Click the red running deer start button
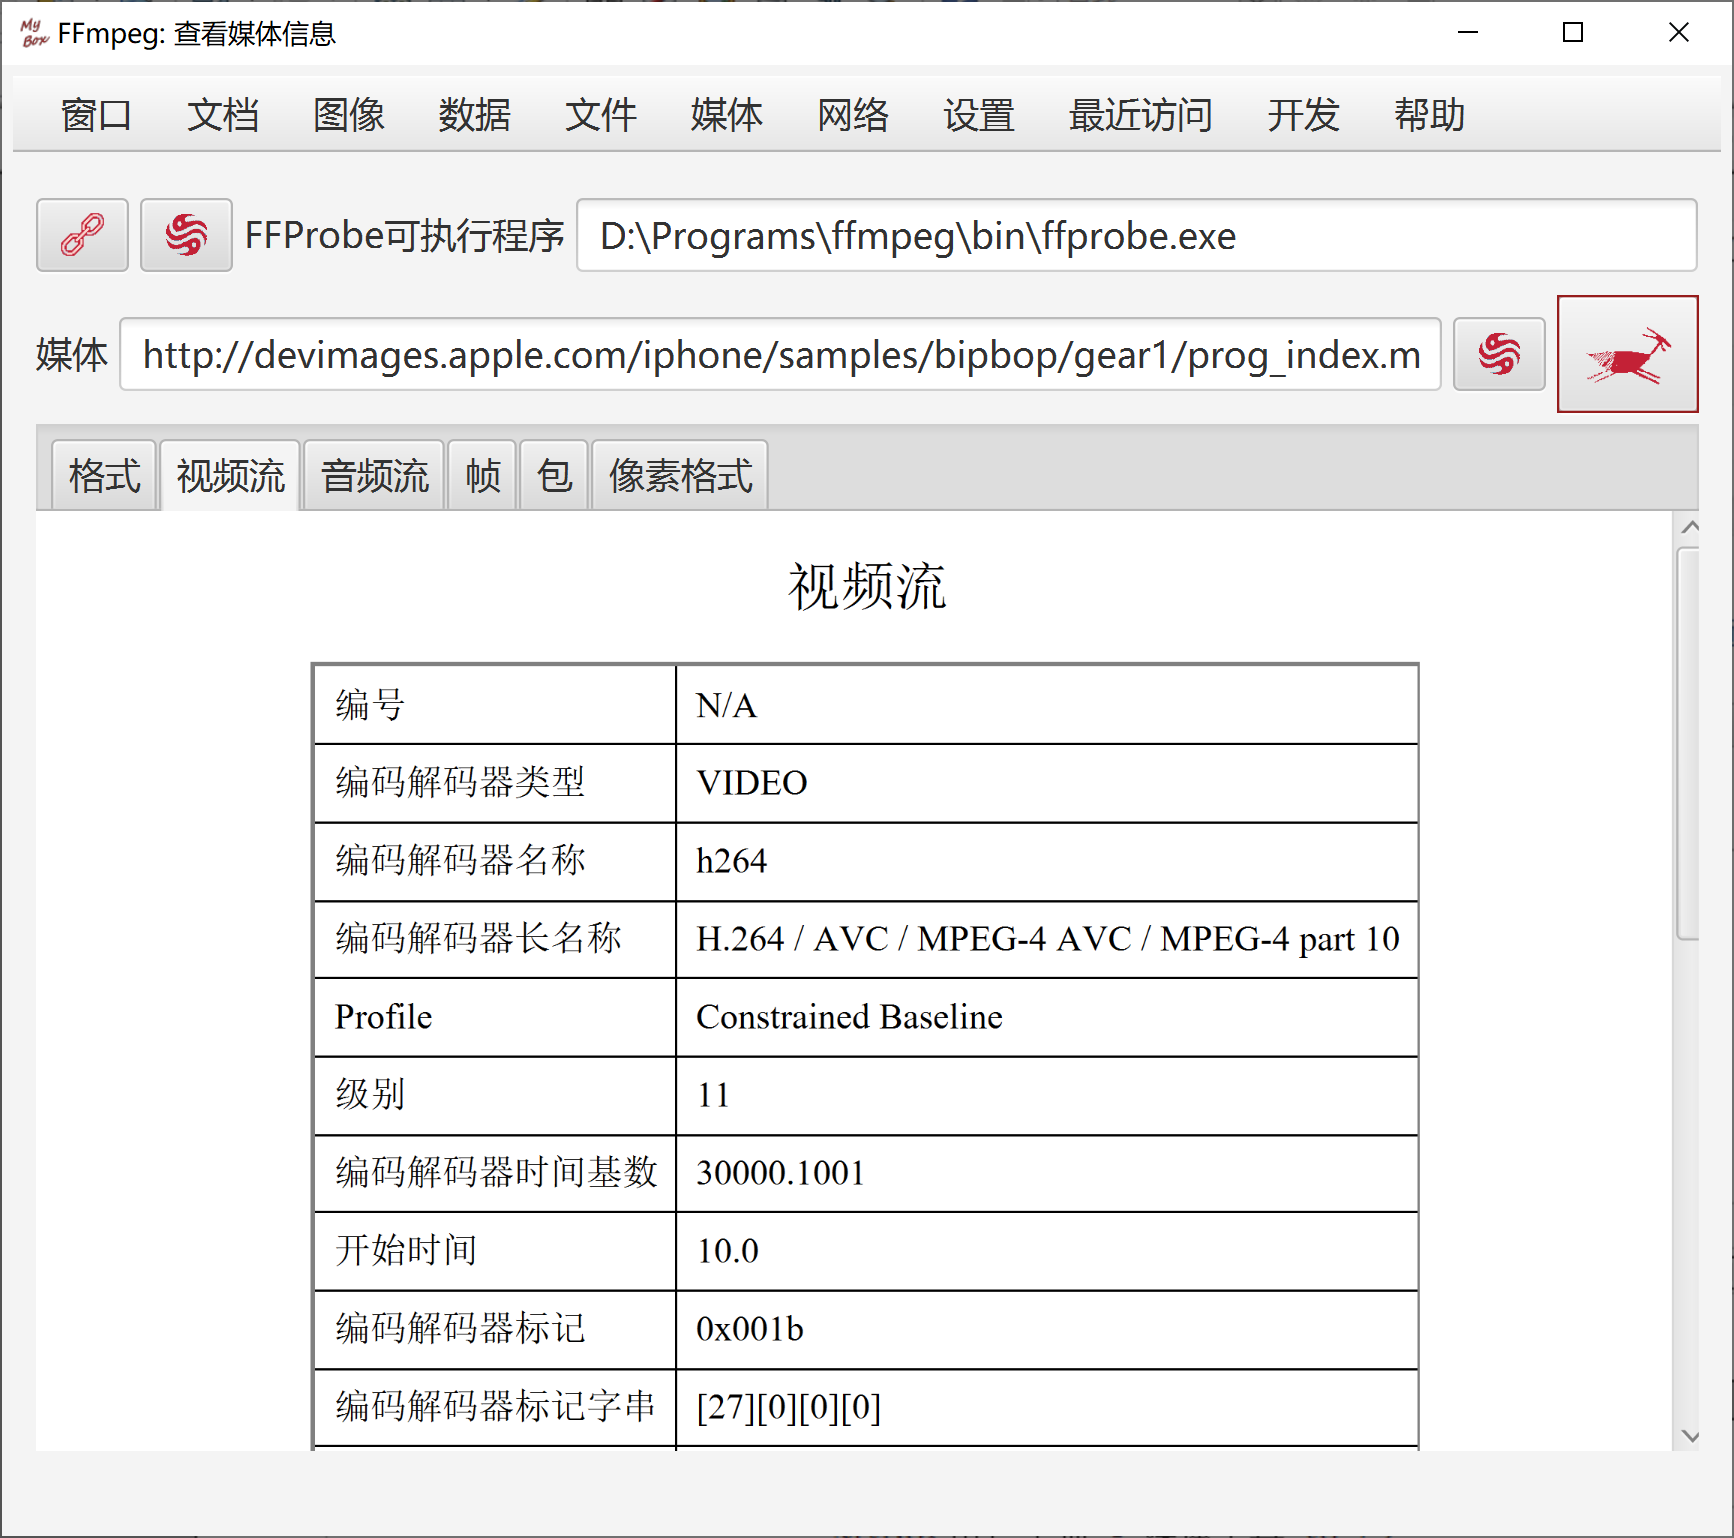 pos(1627,354)
